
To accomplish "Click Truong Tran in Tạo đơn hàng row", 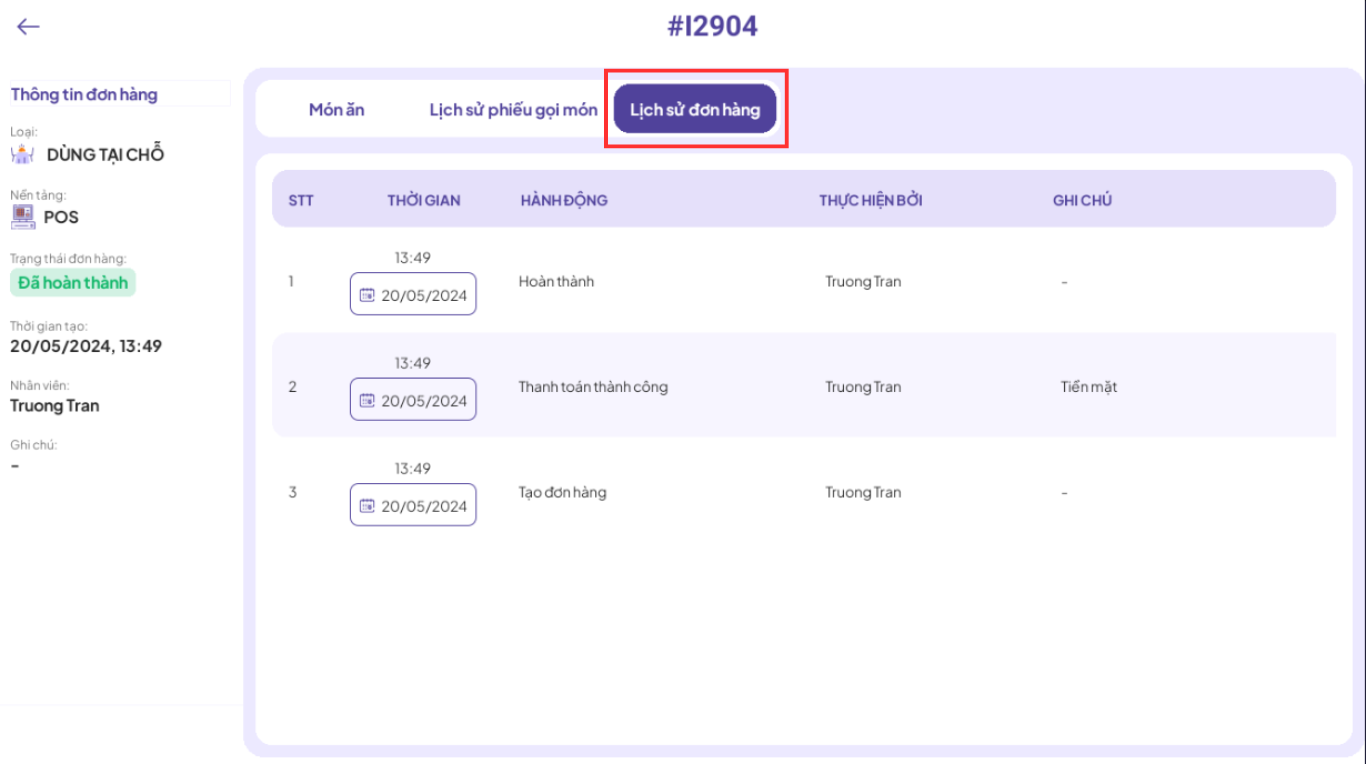I will tap(863, 493).
